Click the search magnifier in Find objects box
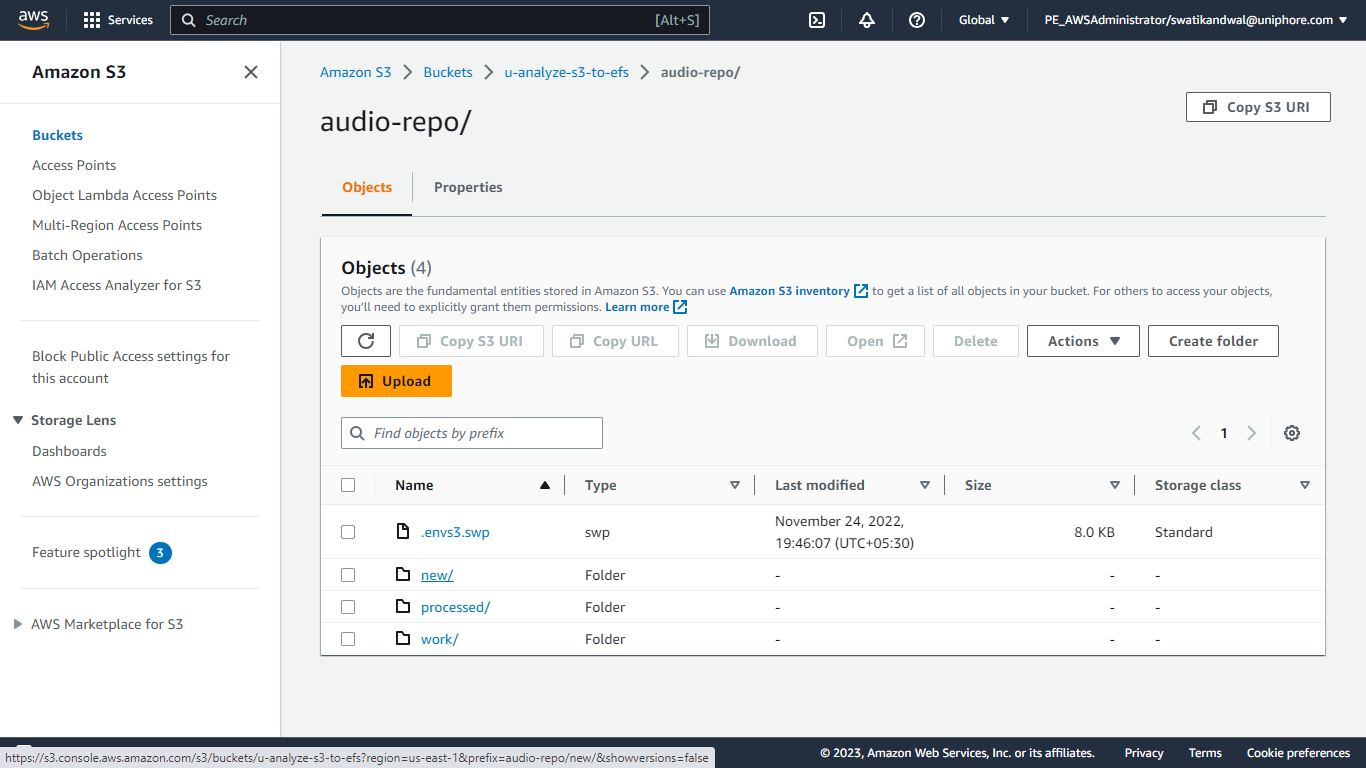Viewport: 1366px width, 768px height. [x=358, y=433]
